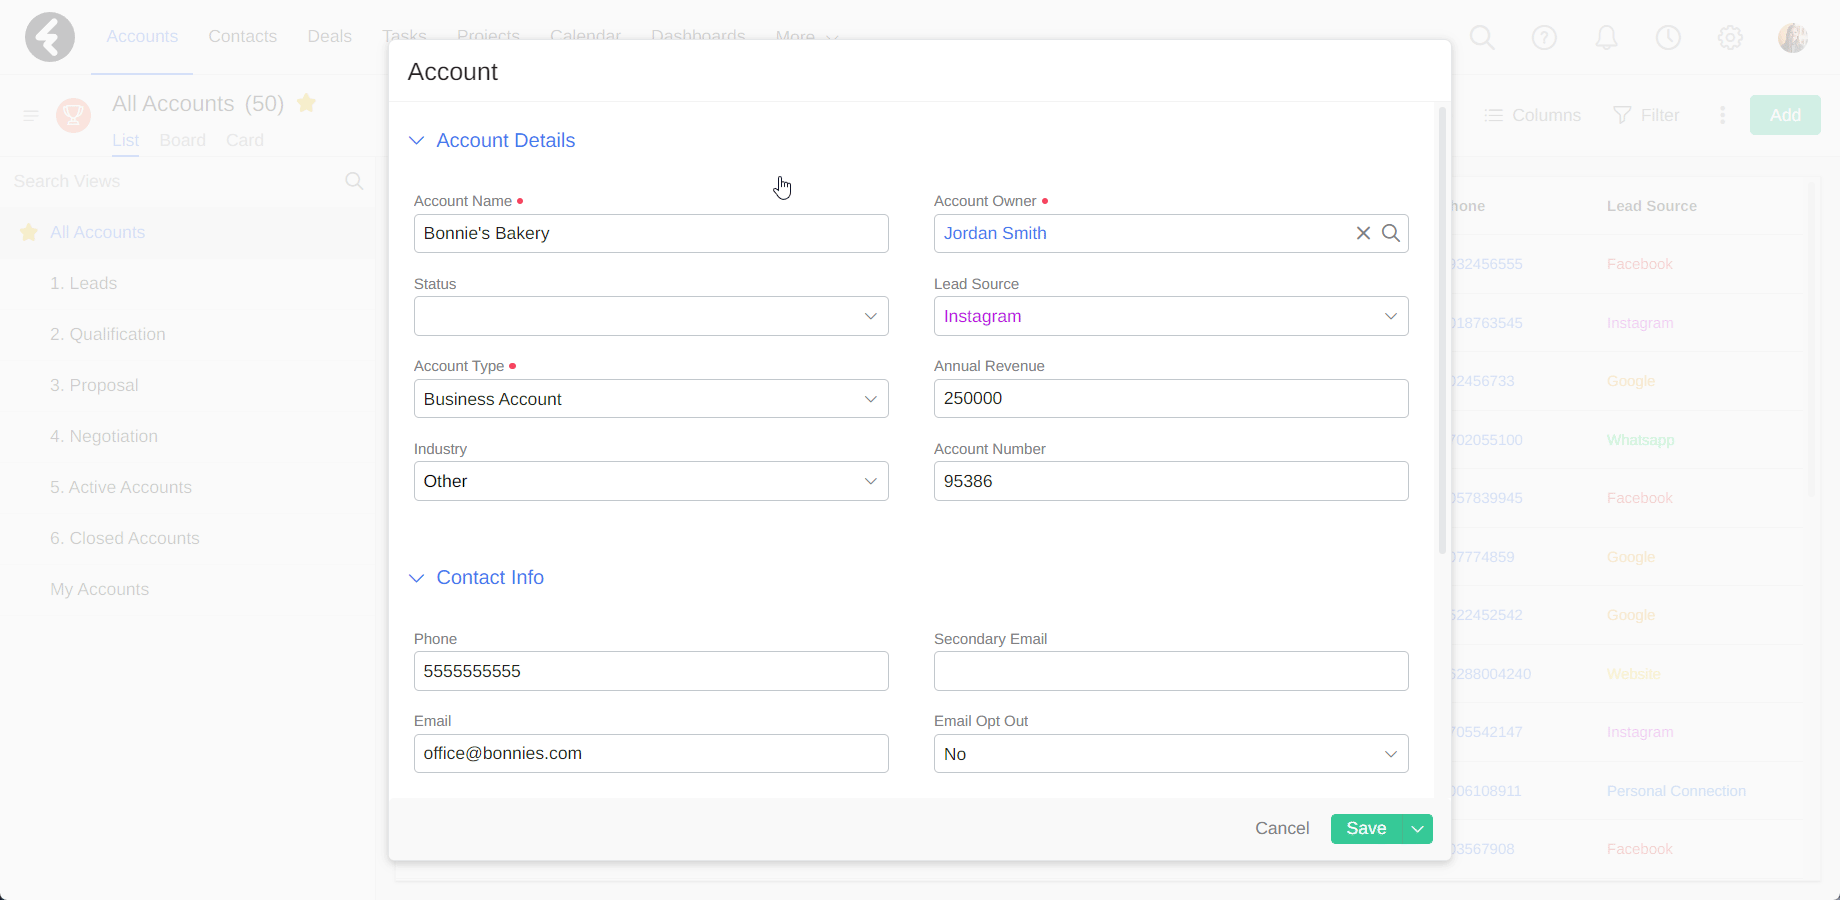The image size is (1840, 900).
Task: Click the Lead Source column header
Action: tap(1652, 206)
